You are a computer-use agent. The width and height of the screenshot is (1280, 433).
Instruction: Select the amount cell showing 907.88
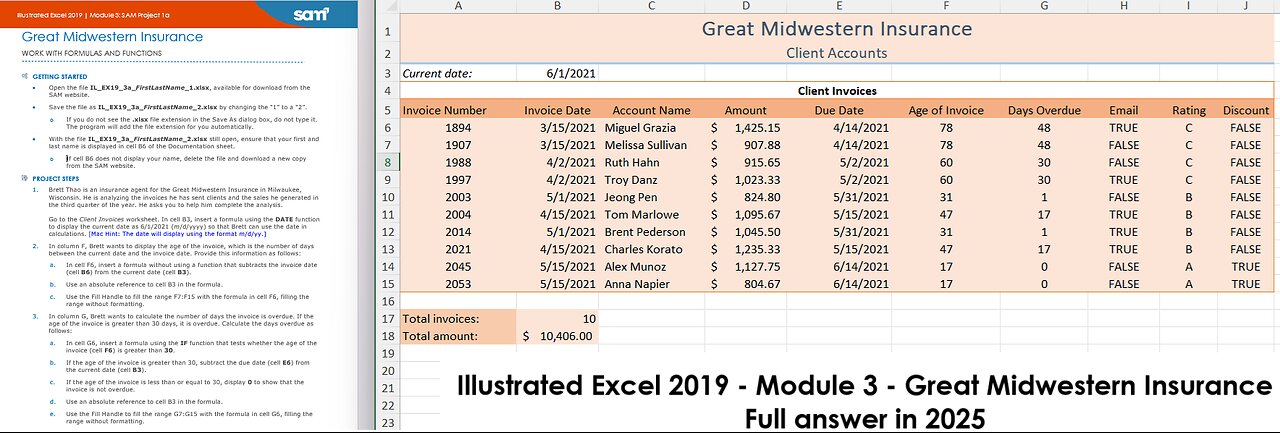745,146
